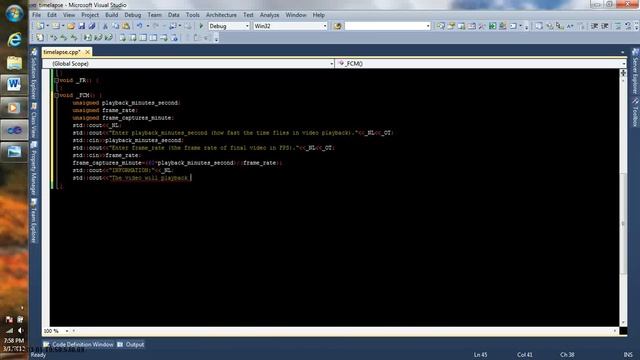This screenshot has height=360, width=640.
Task: Switch to Microsoft Word on the taskbar
Action: pyautogui.click(x=14, y=85)
